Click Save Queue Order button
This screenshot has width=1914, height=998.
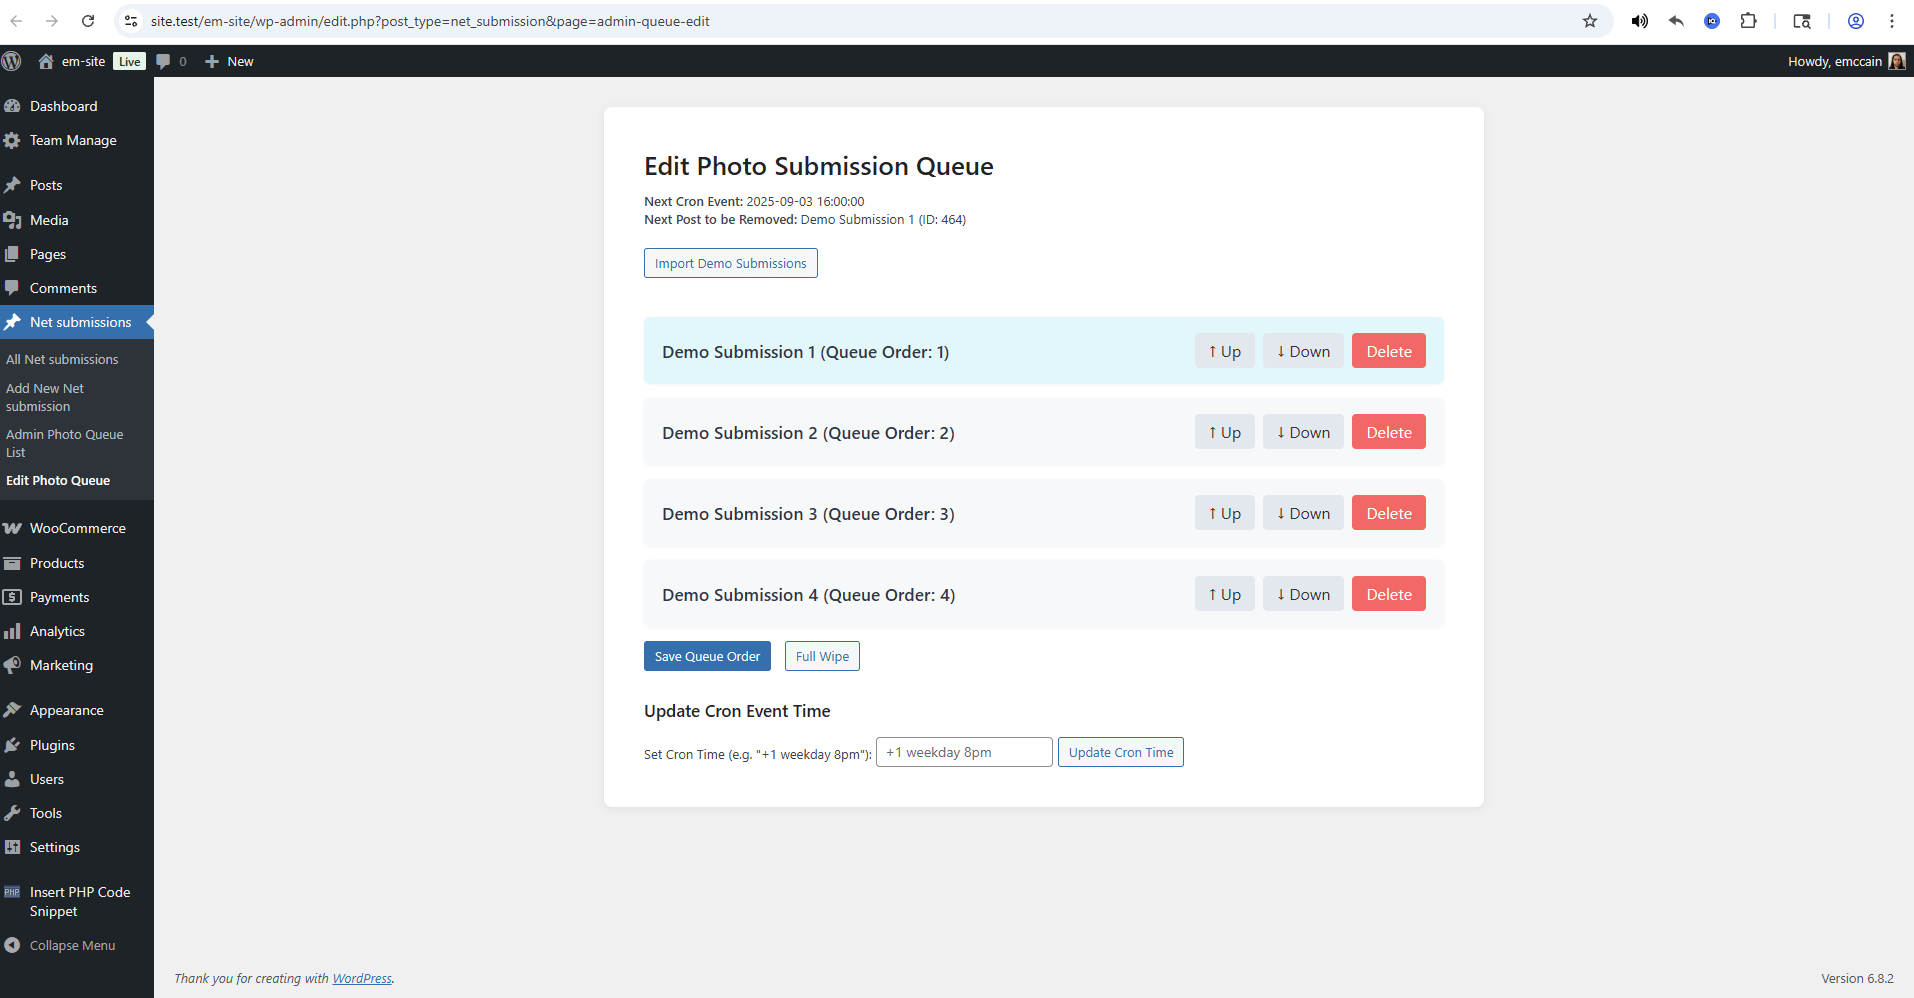point(707,656)
